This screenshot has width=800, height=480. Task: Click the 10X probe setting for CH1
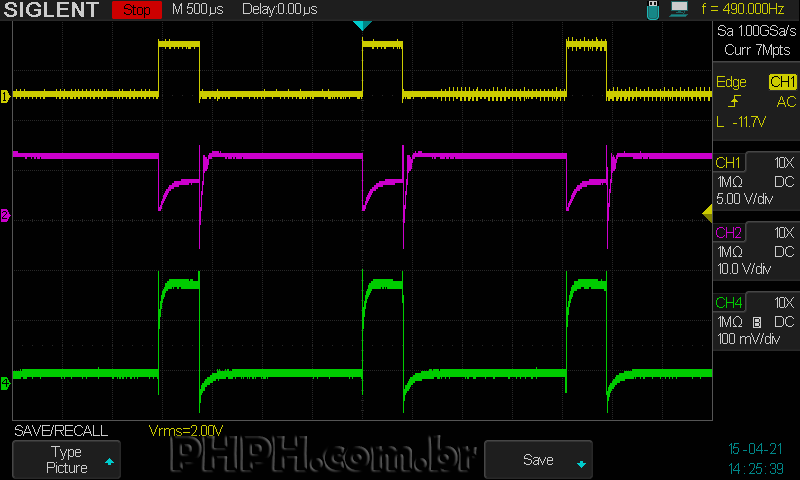click(x=784, y=163)
